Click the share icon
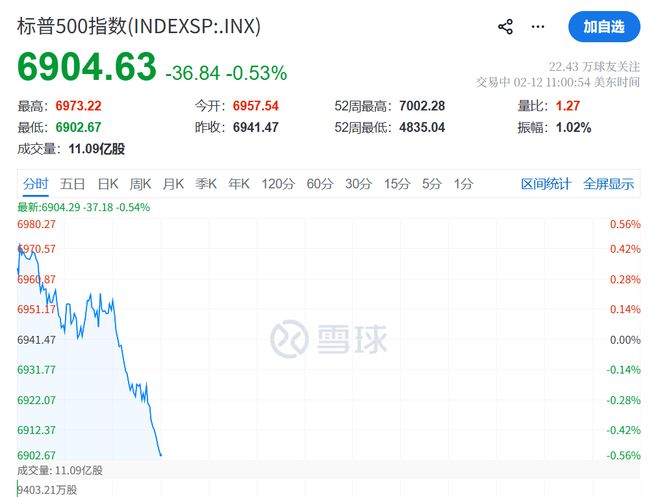This screenshot has width=660, height=497. tap(505, 27)
